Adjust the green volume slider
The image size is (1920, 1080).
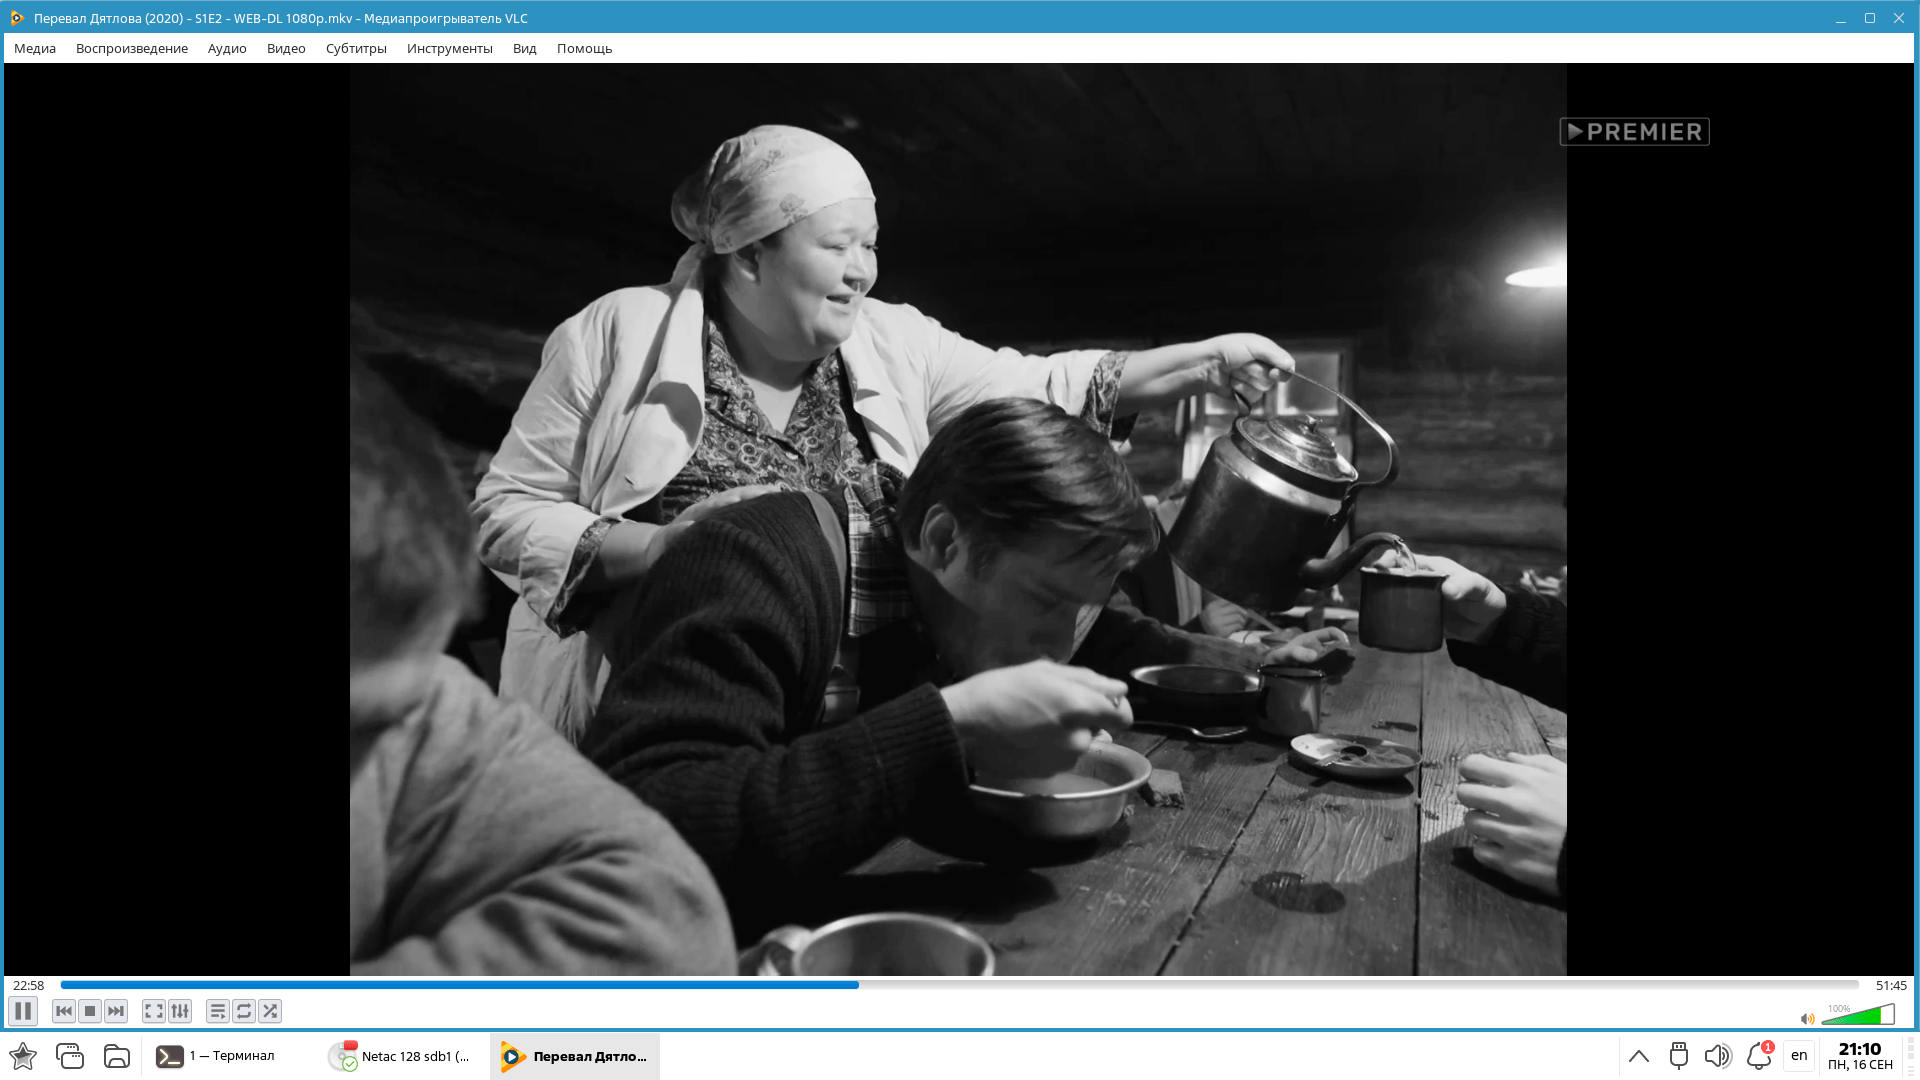[x=1857, y=1016]
